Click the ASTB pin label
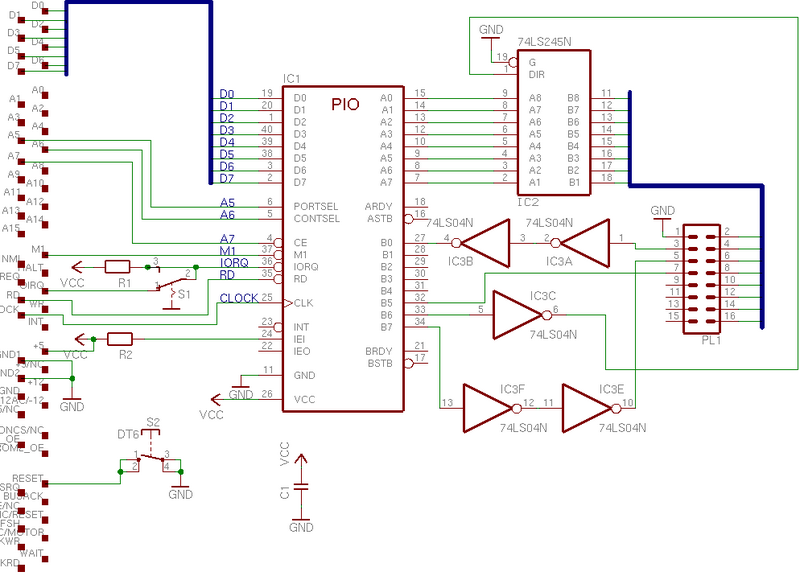 380,218
